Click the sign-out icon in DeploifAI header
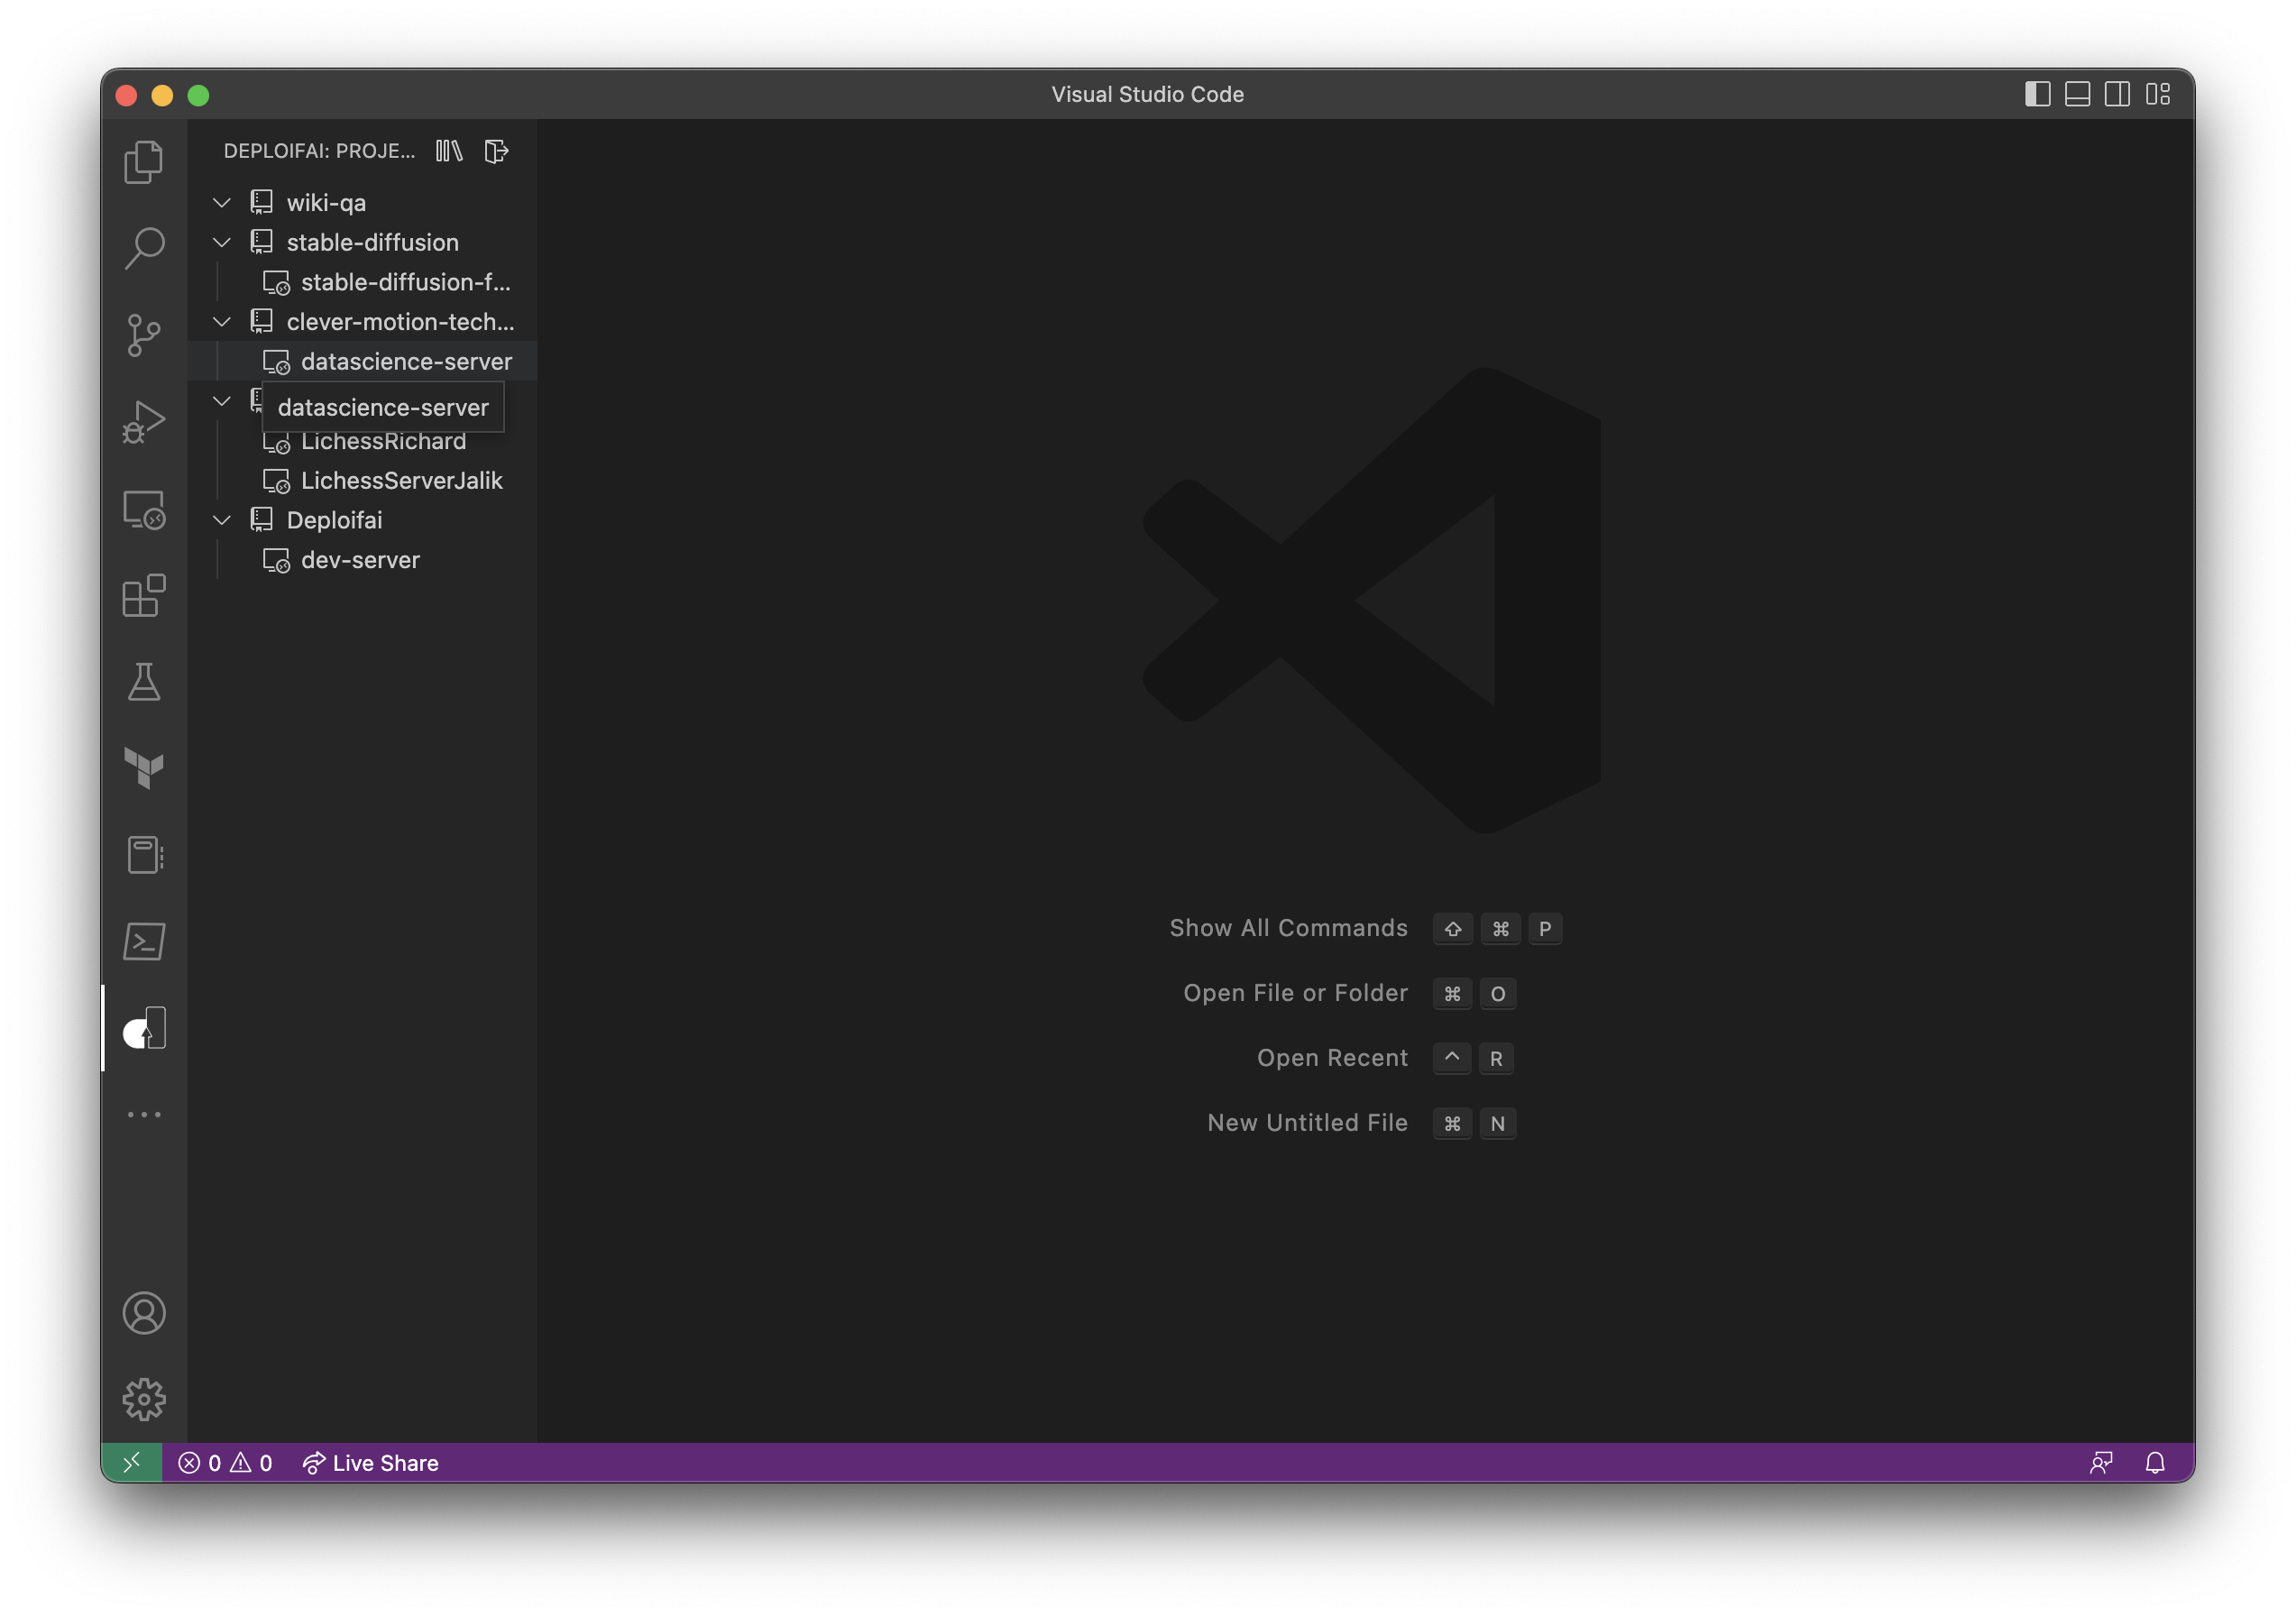This screenshot has width=2296, height=1616. [497, 151]
